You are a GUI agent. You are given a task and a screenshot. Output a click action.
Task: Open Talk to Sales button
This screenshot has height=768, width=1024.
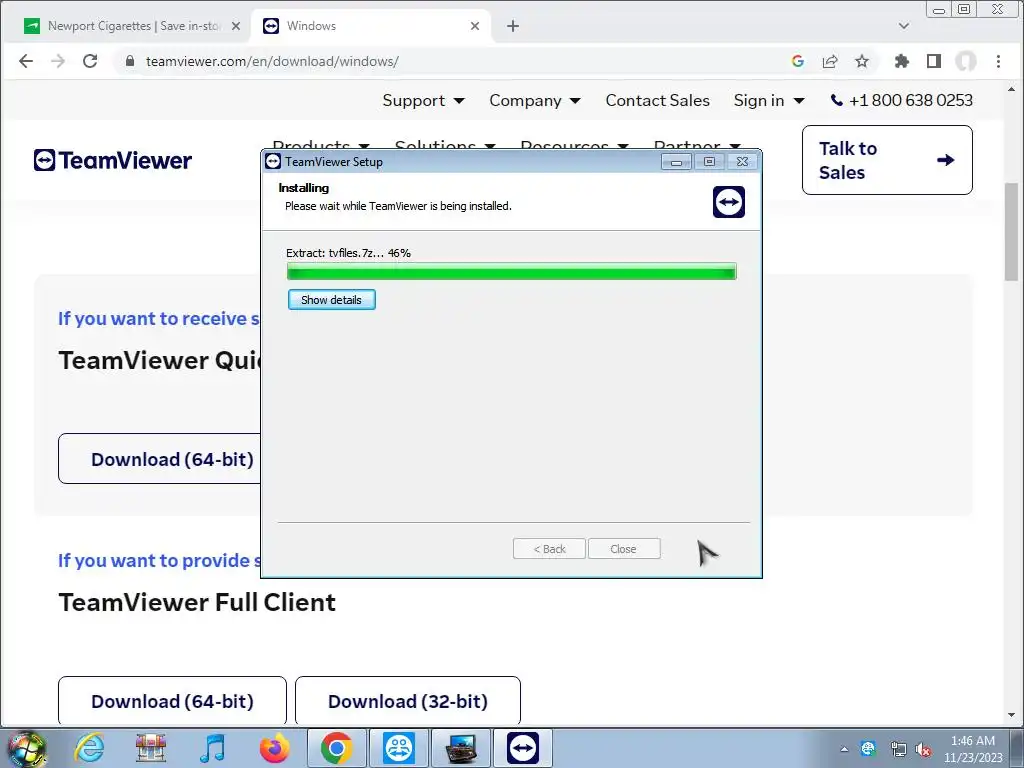tap(887, 160)
